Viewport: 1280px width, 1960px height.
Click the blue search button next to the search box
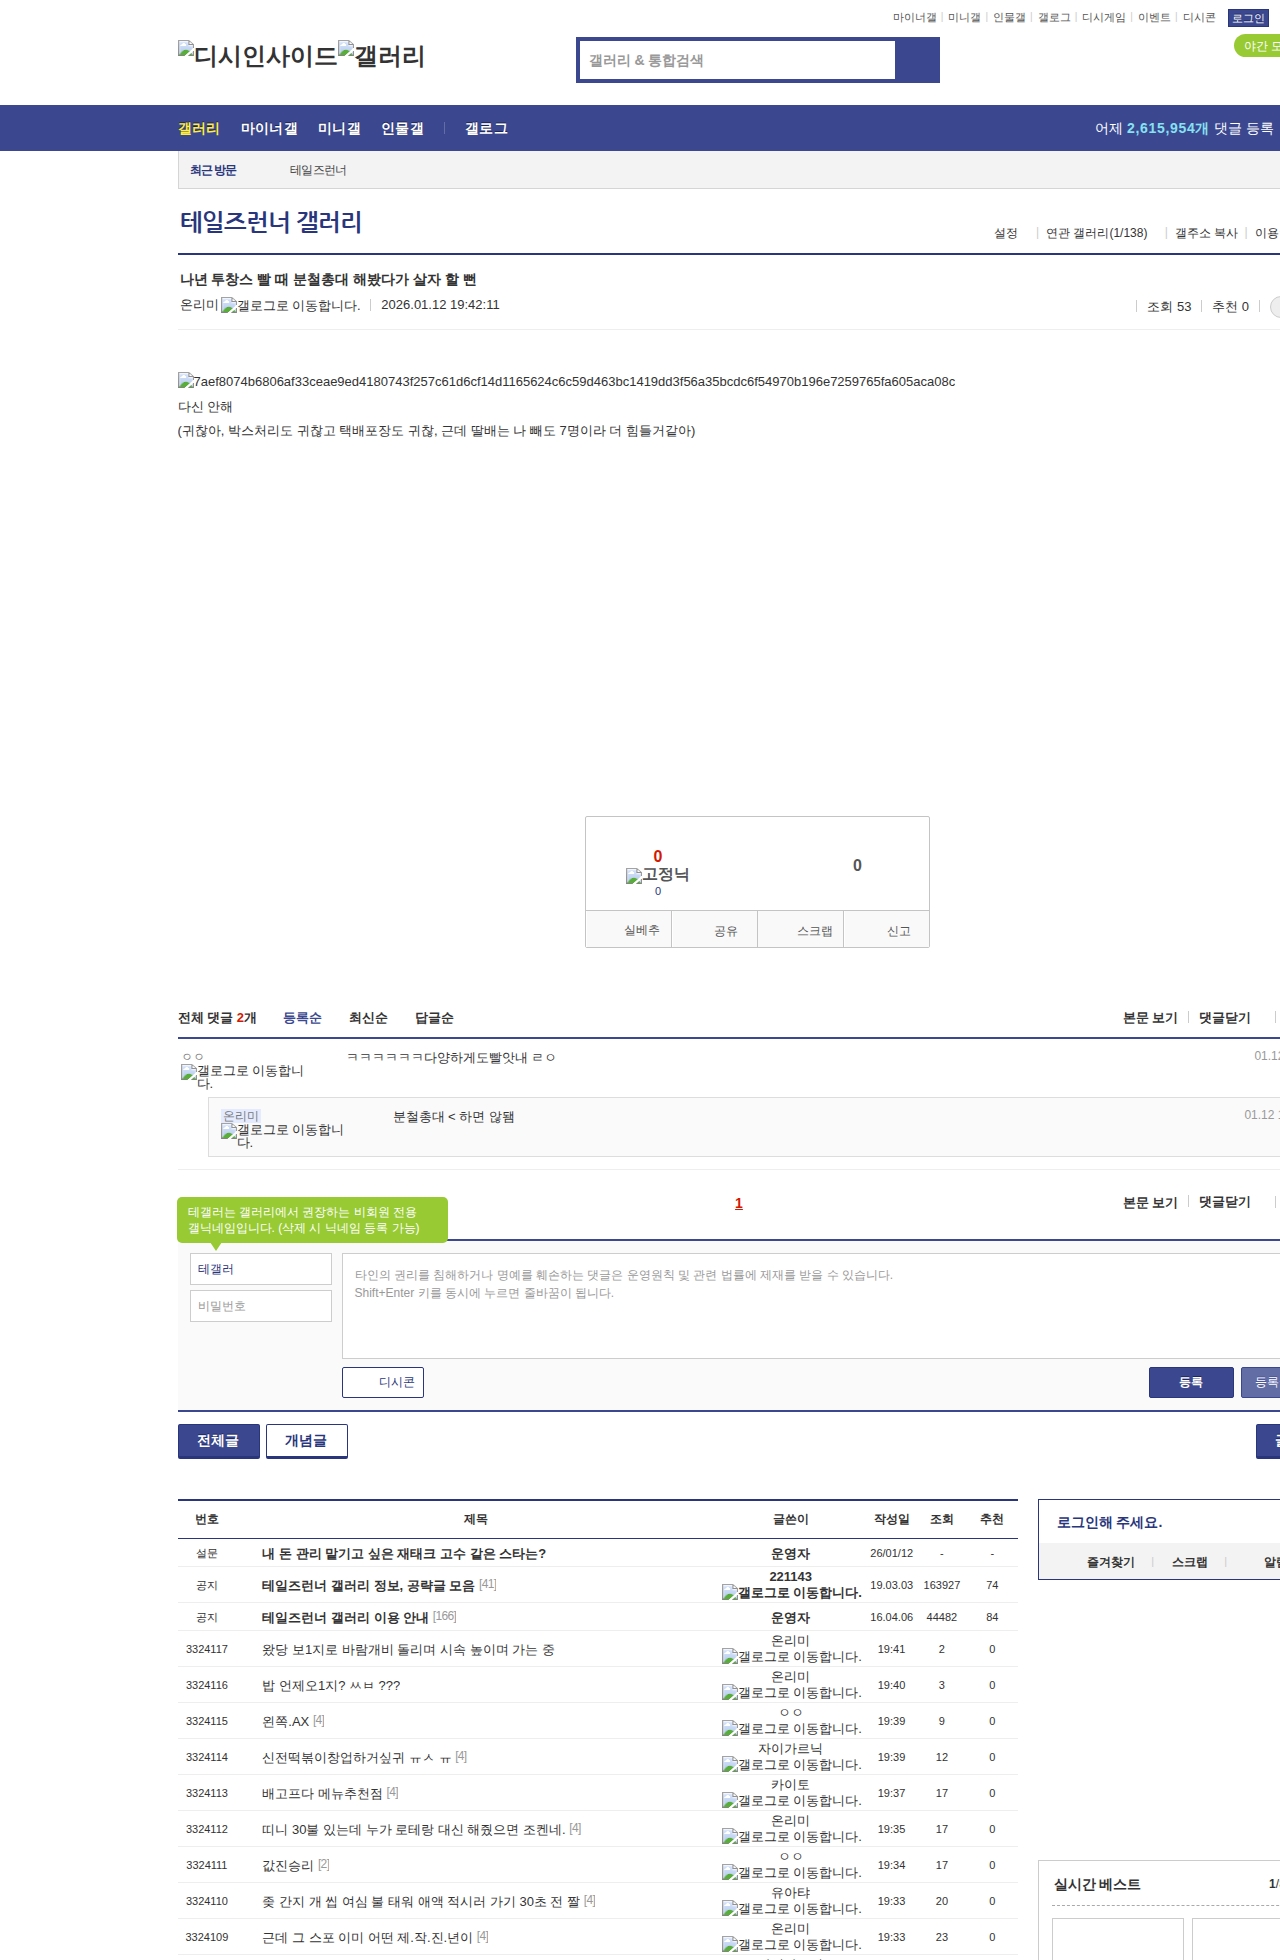pyautogui.click(x=917, y=60)
